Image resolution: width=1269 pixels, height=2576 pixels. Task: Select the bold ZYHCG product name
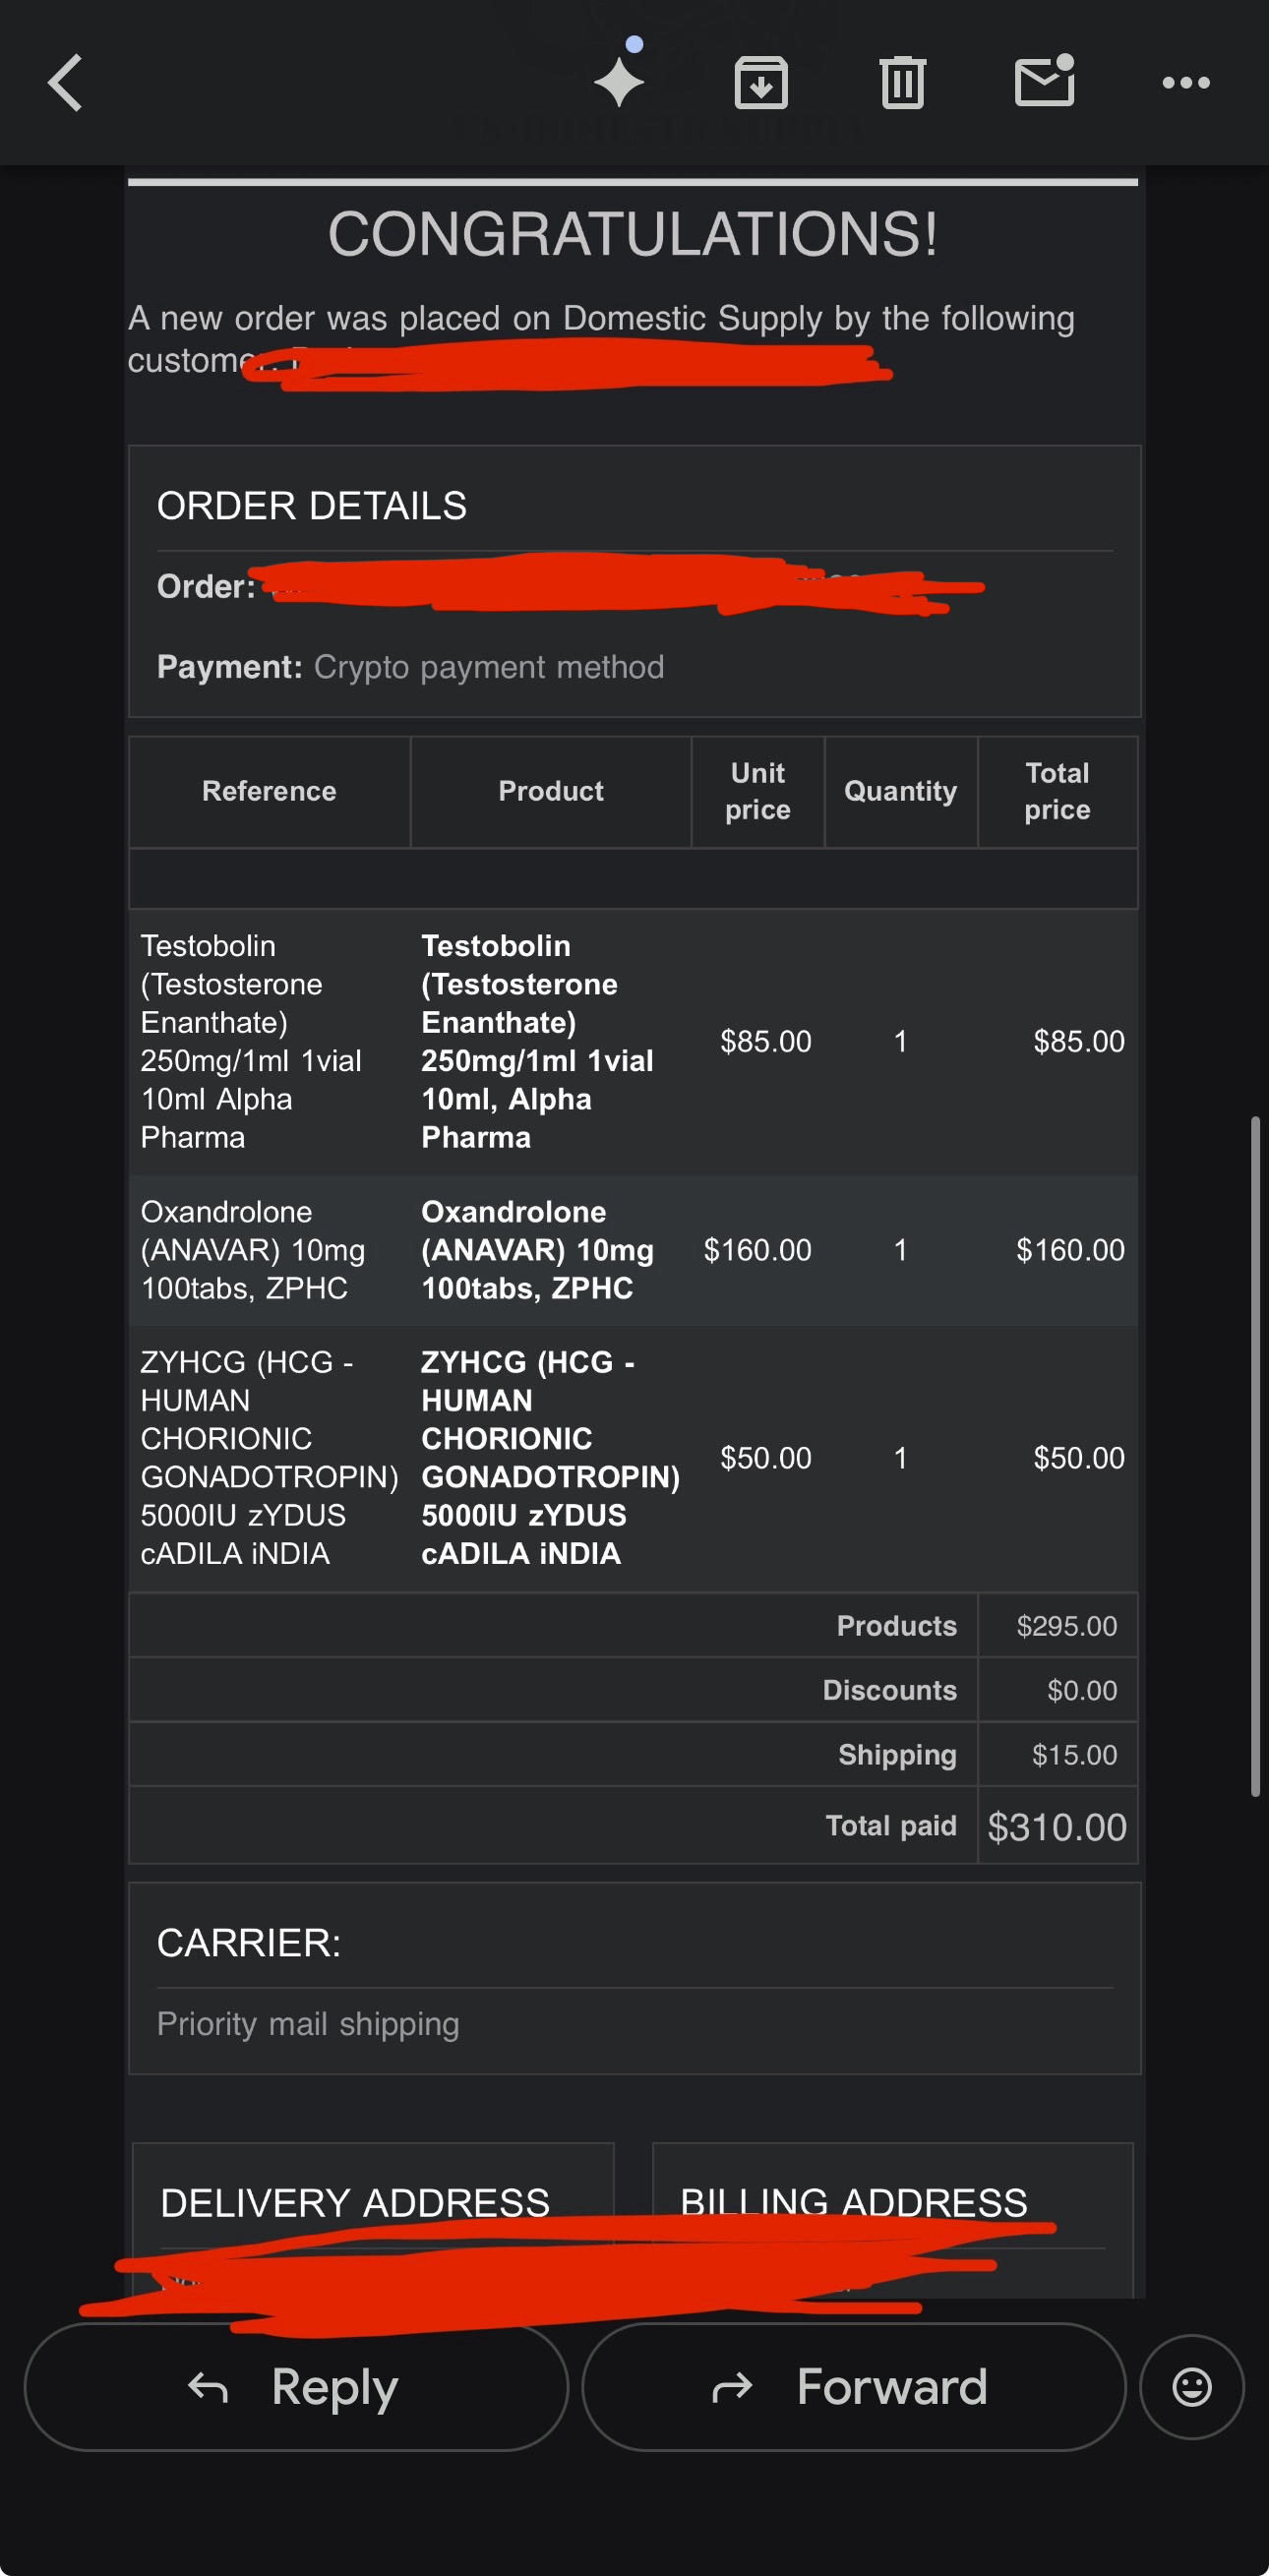tap(551, 1458)
